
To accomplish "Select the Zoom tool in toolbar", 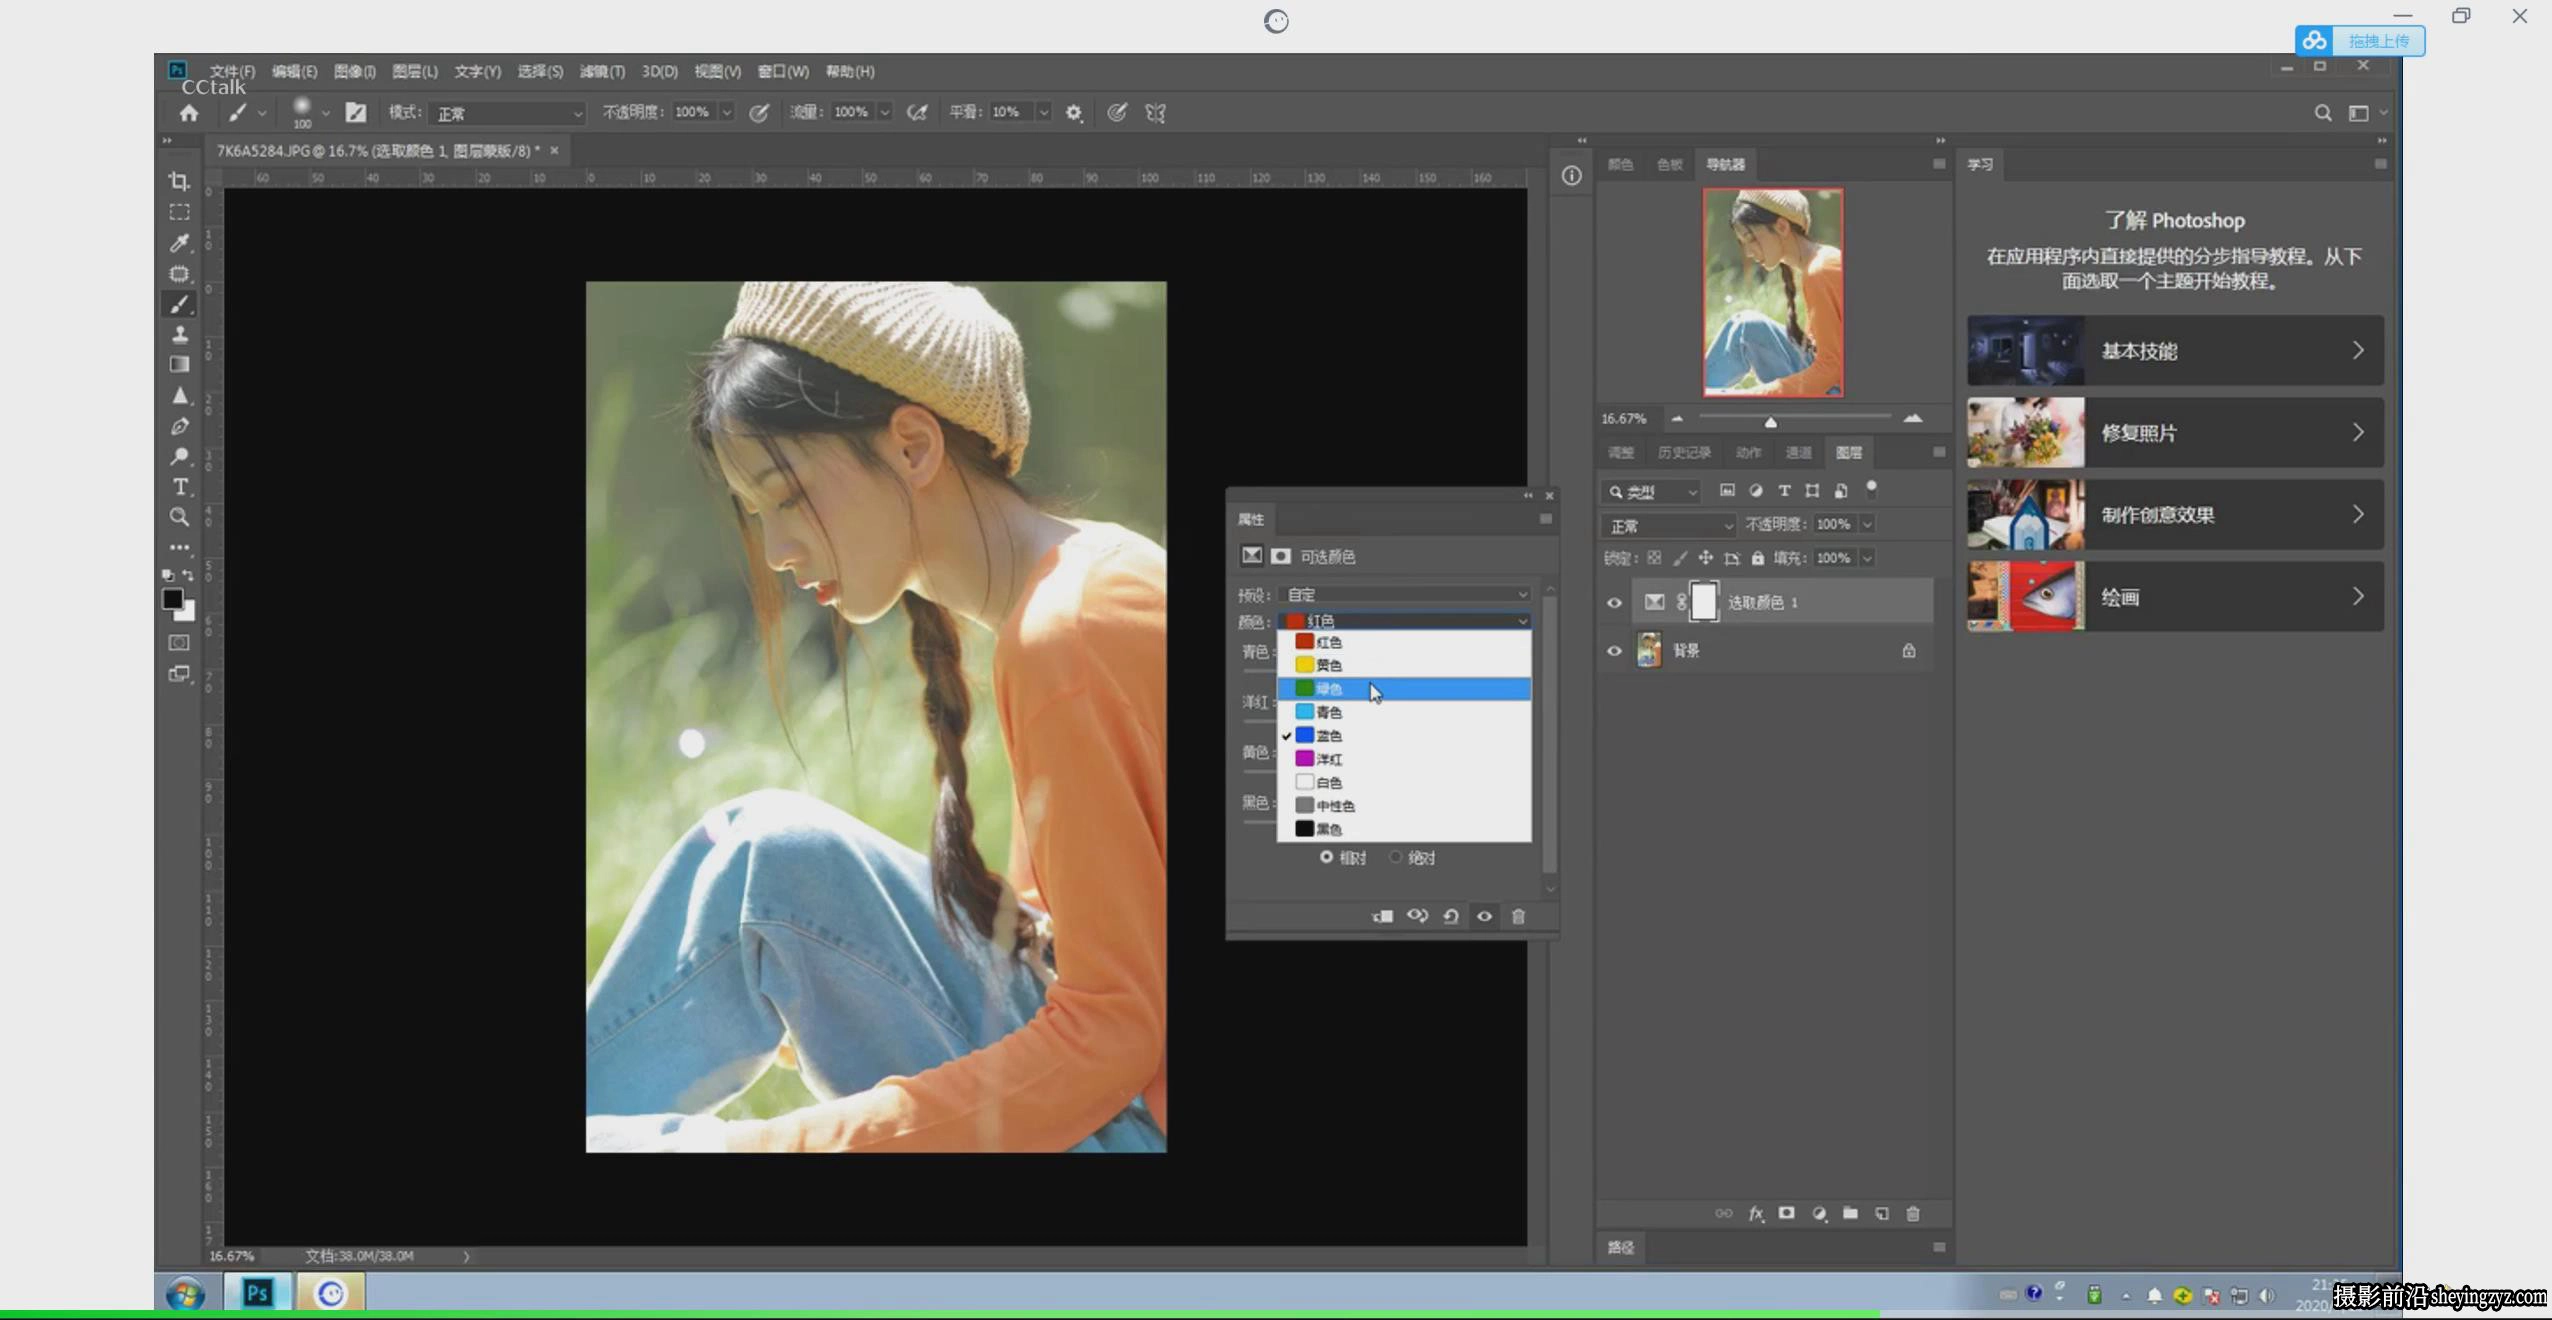I will (179, 517).
